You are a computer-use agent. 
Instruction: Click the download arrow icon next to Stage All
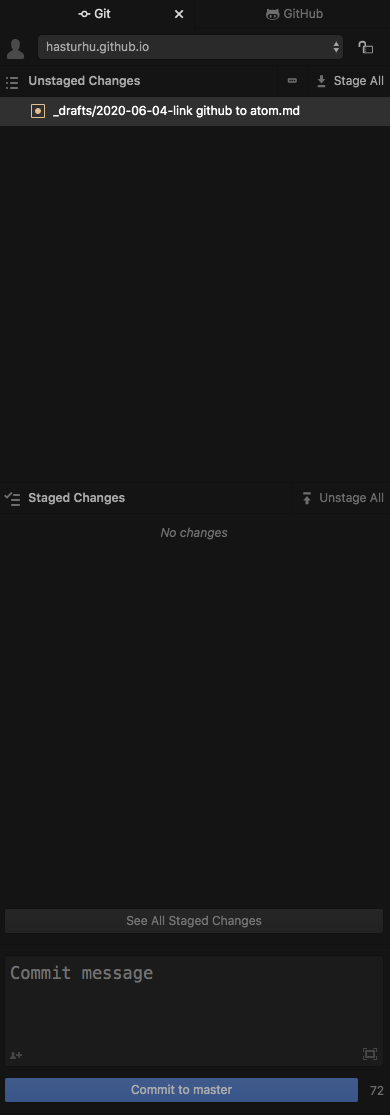[322, 81]
